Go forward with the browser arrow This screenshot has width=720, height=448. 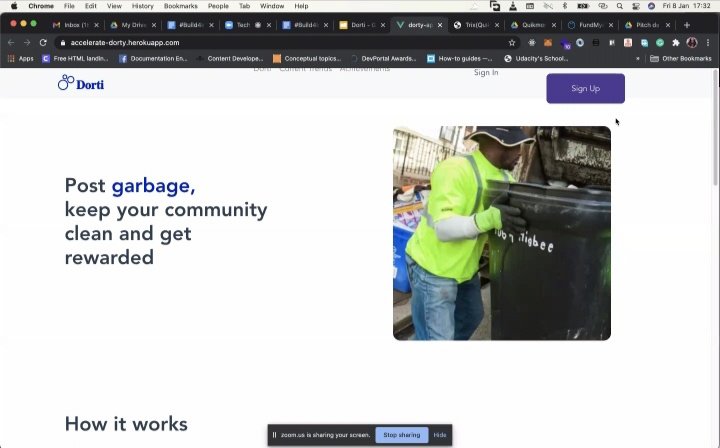coord(27,43)
